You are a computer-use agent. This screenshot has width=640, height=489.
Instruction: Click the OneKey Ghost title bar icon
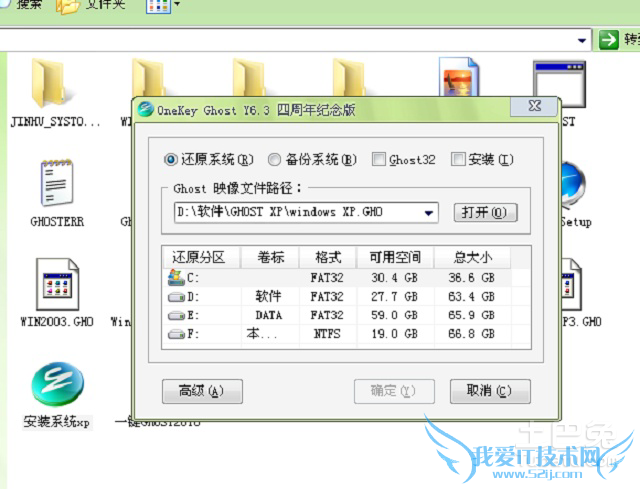[145, 109]
